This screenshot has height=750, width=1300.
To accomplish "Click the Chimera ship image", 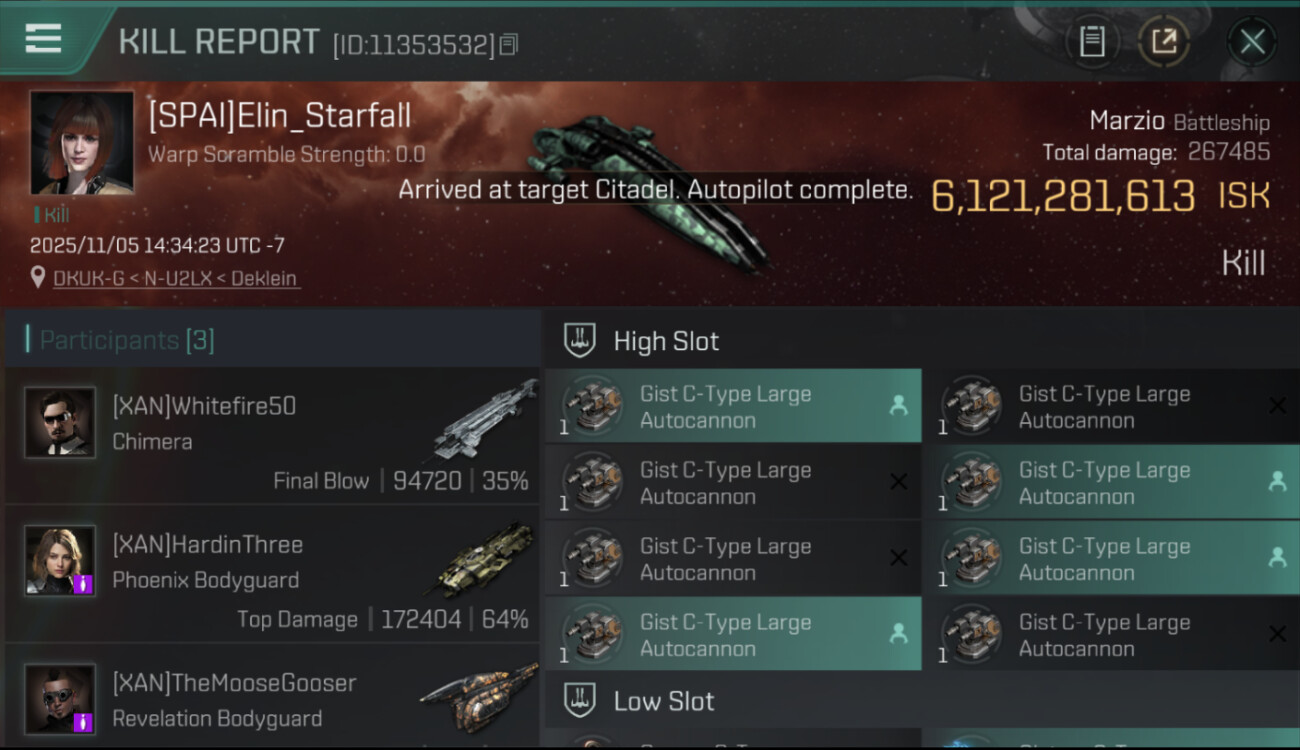I will [x=486, y=420].
